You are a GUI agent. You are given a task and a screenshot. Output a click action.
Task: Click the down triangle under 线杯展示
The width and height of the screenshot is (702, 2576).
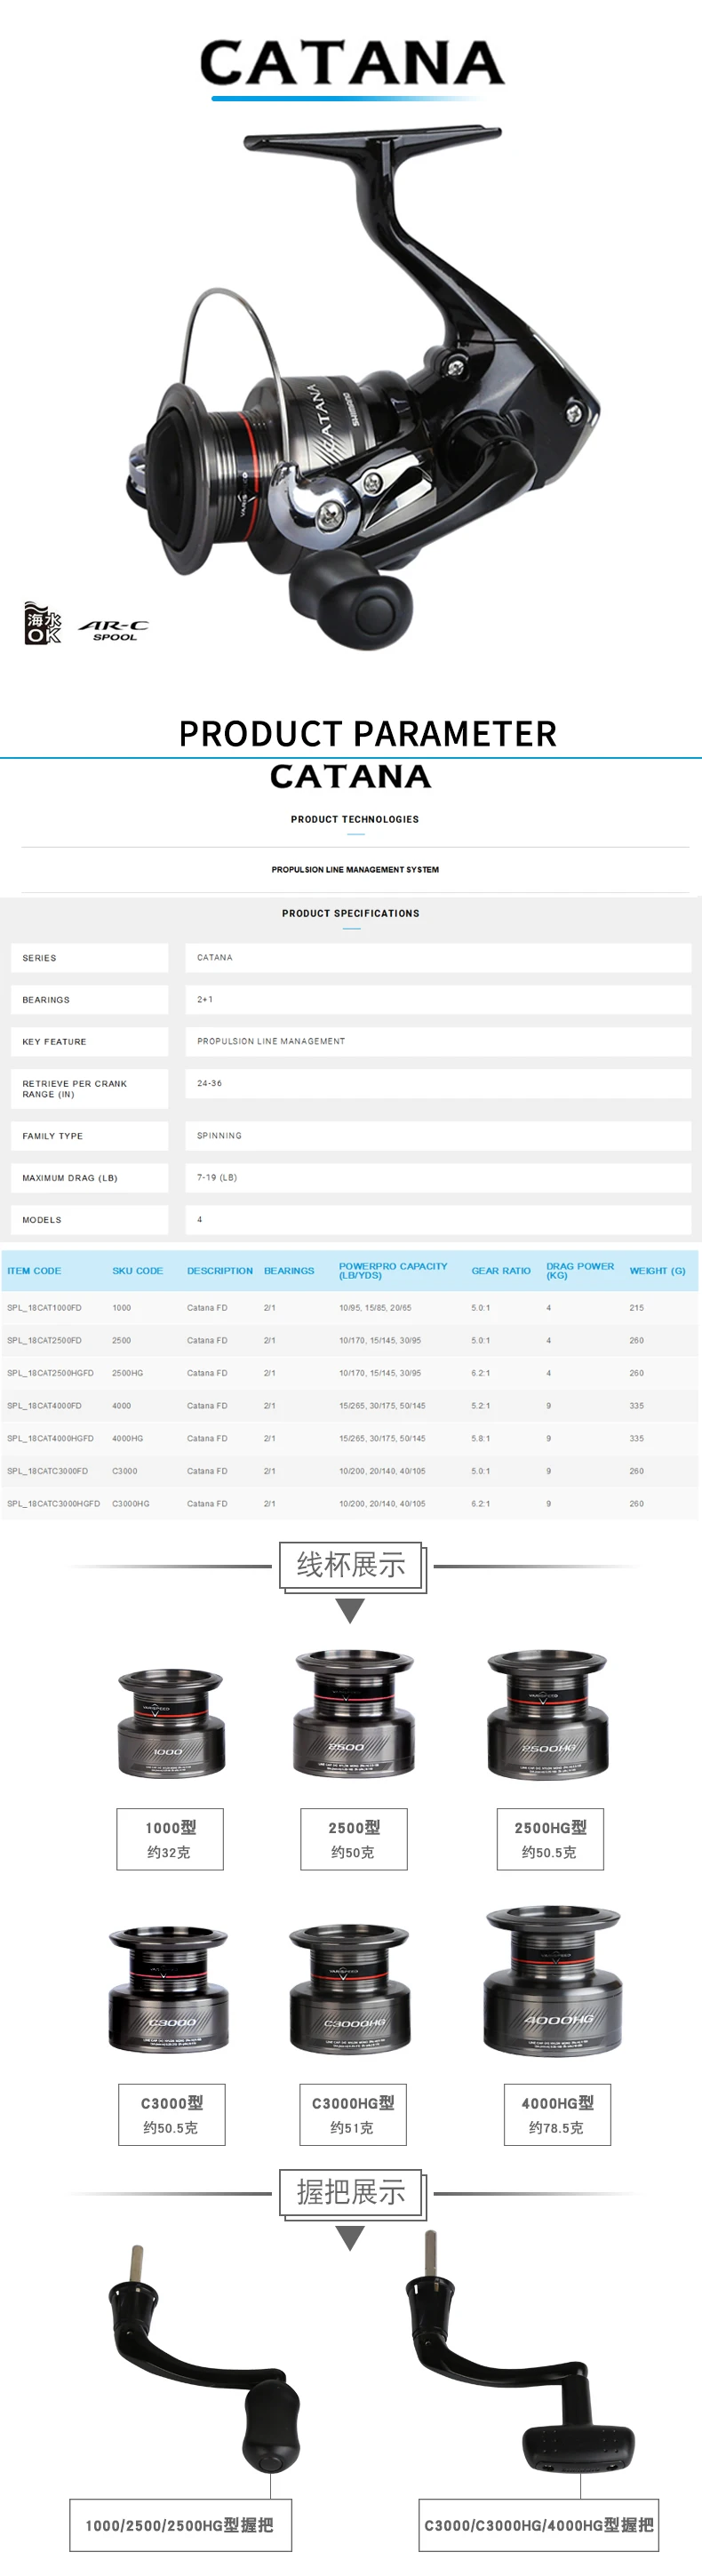click(x=350, y=1610)
